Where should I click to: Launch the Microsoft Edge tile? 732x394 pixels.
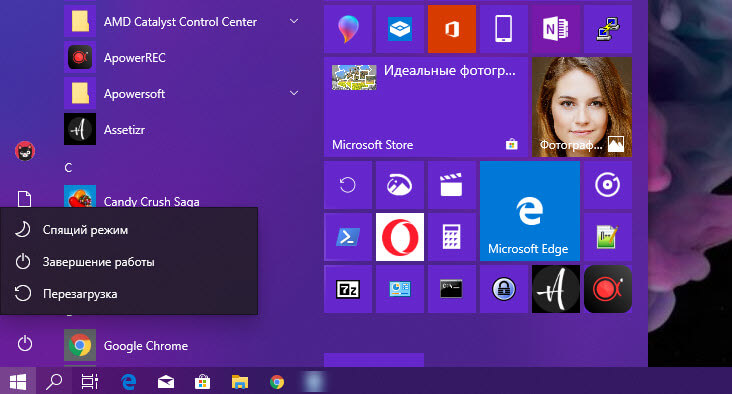530,211
